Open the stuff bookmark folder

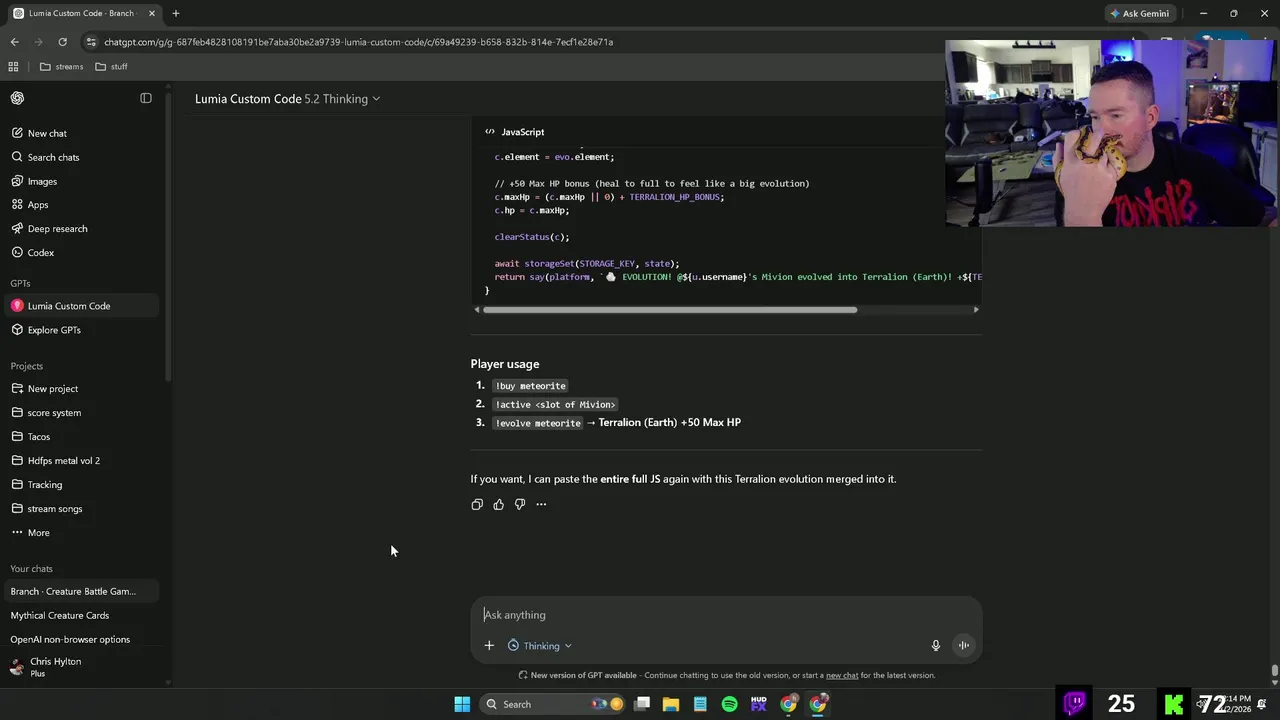coord(111,67)
